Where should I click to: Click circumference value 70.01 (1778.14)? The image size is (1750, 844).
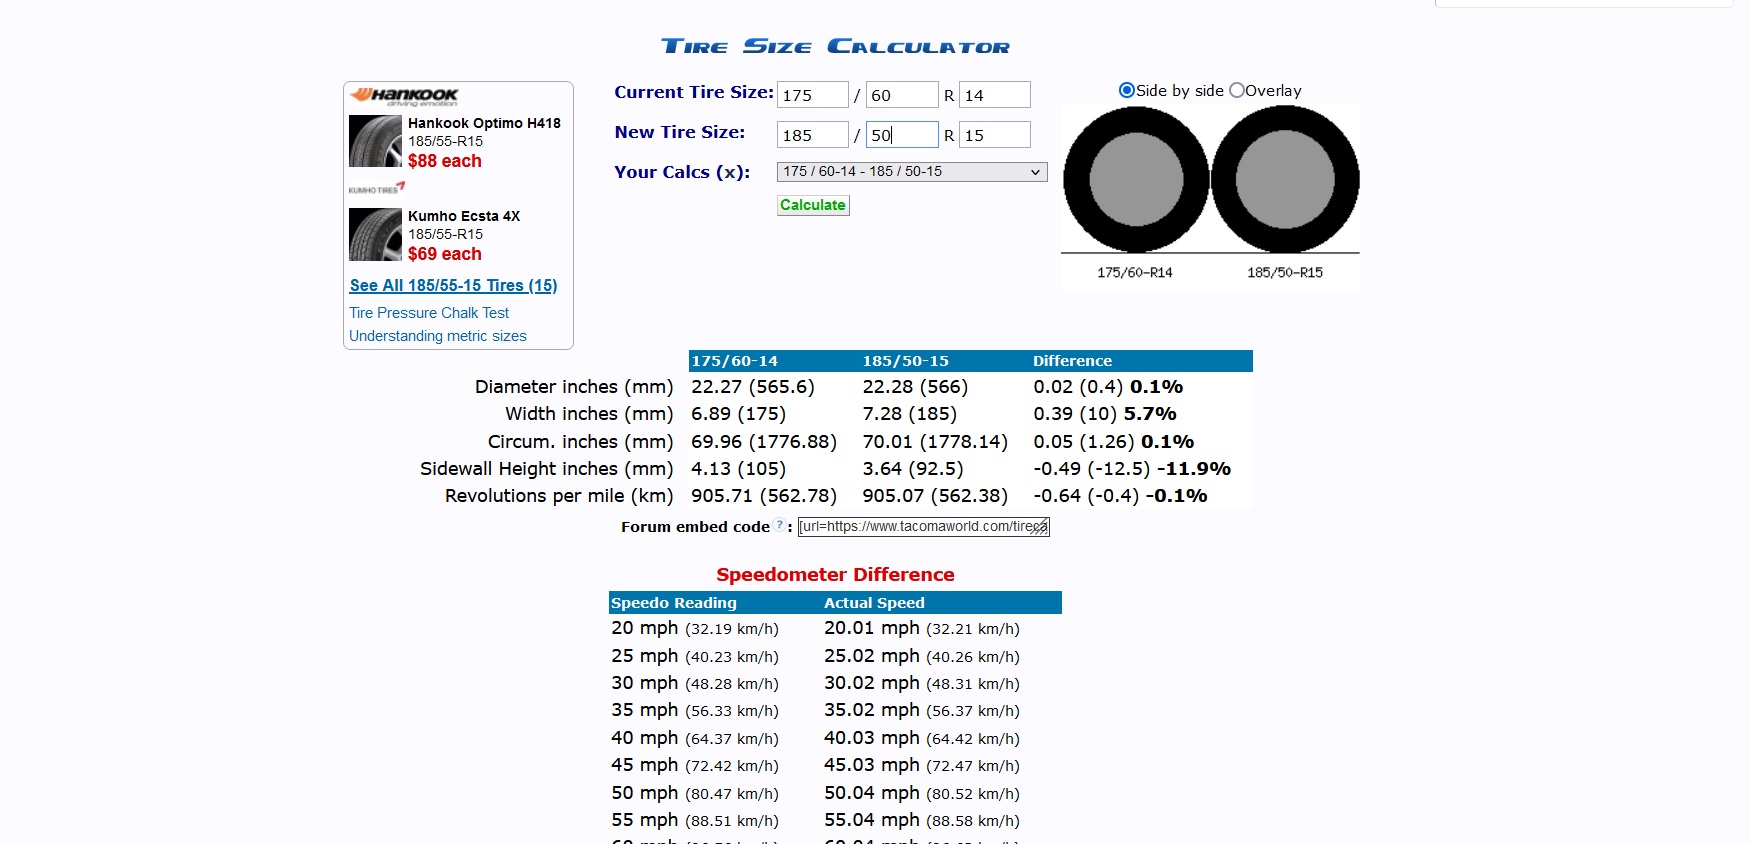(935, 442)
